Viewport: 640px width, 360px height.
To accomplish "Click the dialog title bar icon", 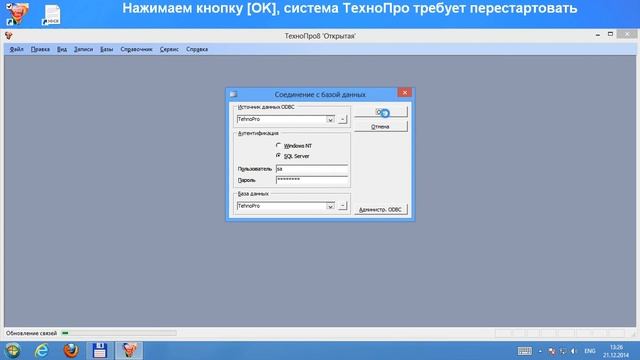I will (233, 94).
